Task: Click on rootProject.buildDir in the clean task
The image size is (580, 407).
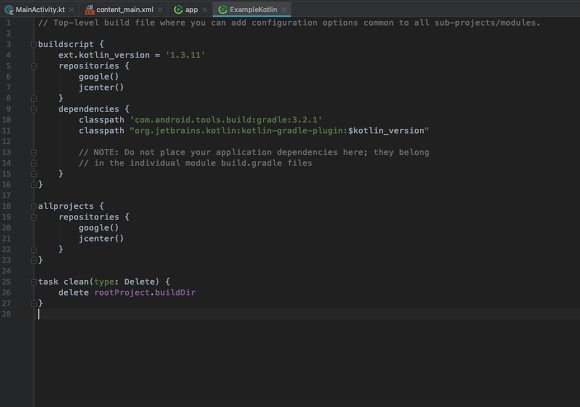Action: [145, 293]
